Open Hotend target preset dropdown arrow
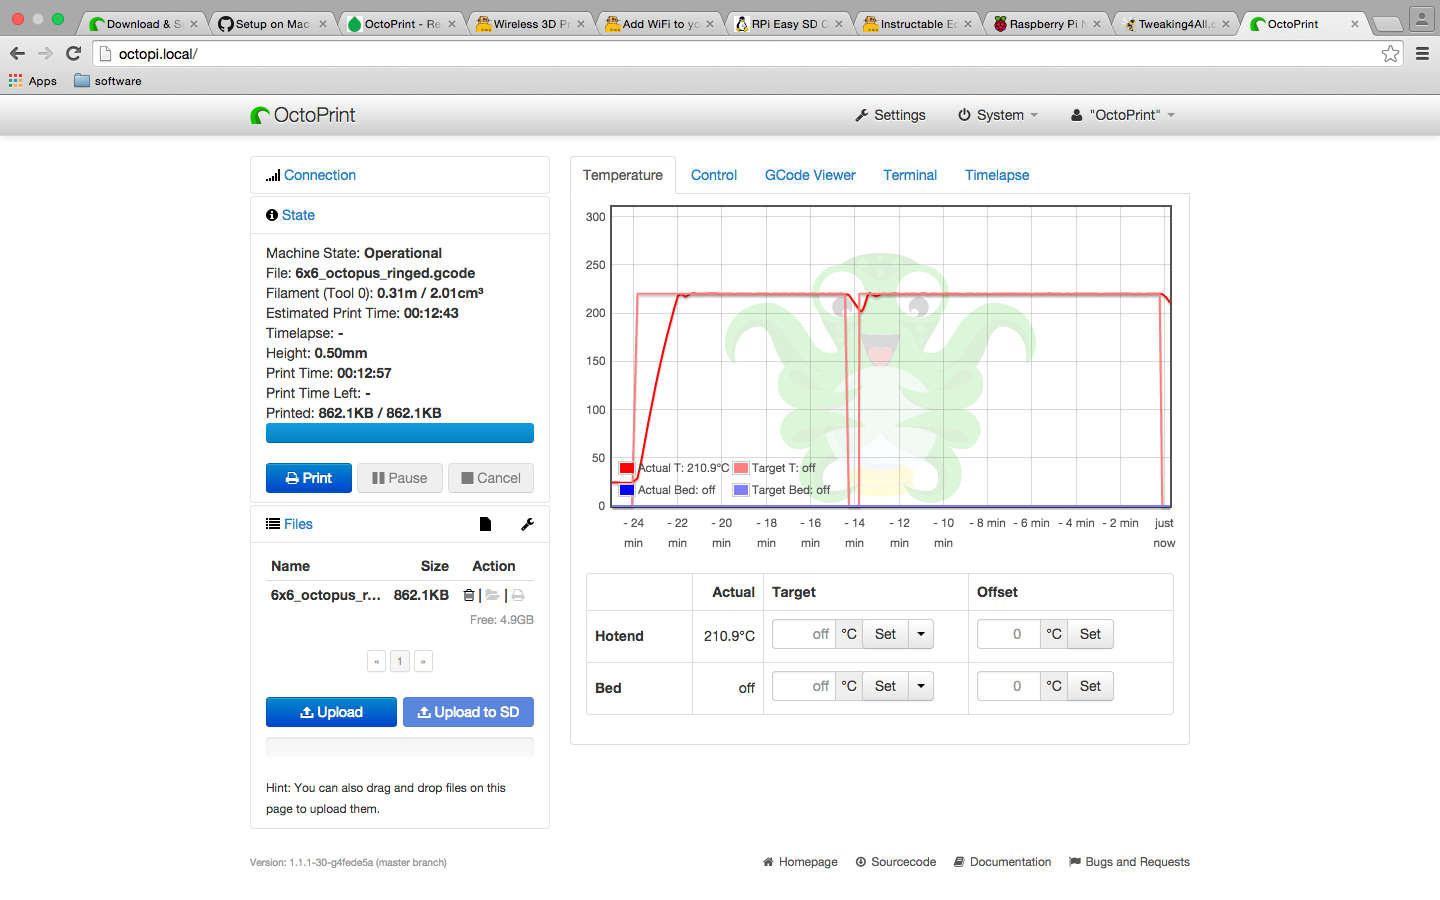Image resolution: width=1440 pixels, height=900 pixels. click(x=921, y=634)
